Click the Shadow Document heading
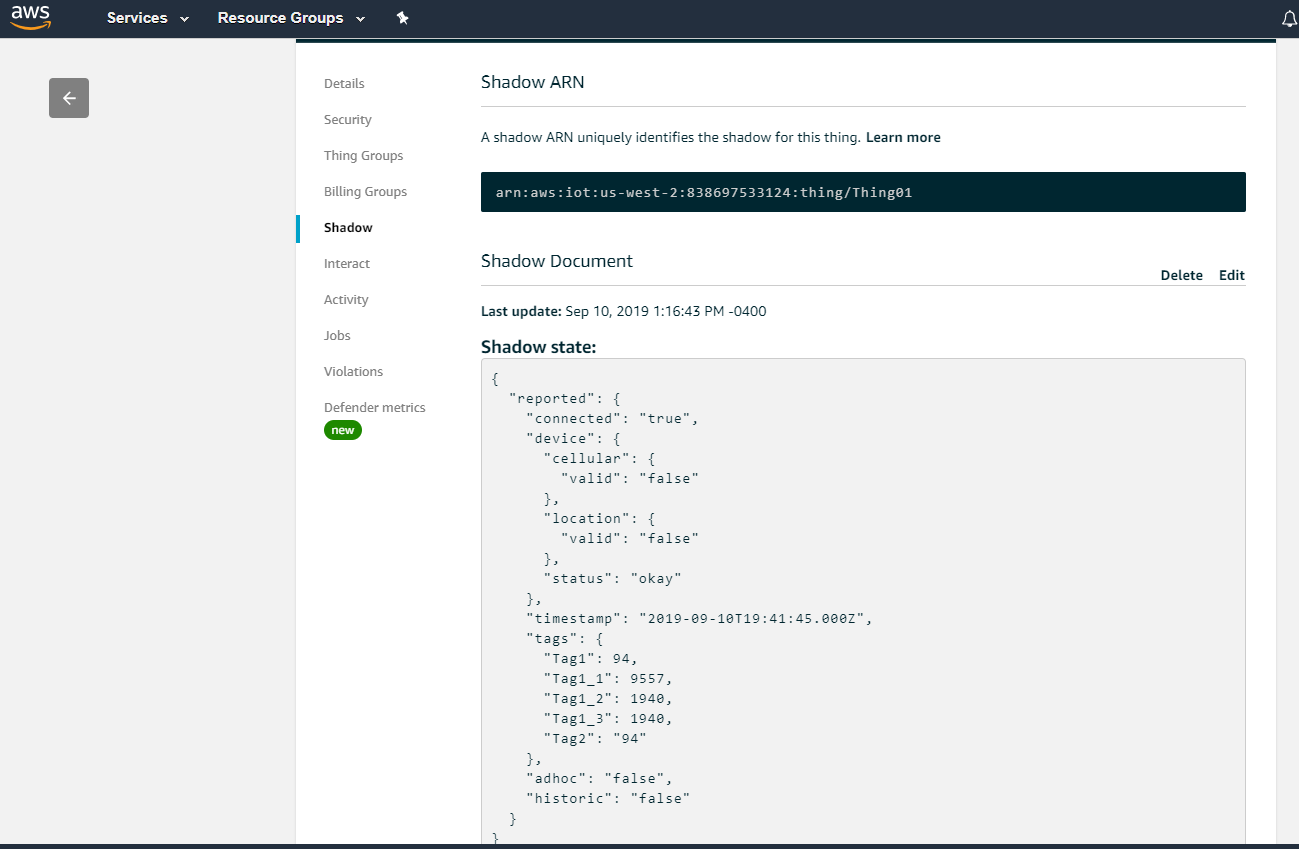This screenshot has width=1299, height=849. 557,261
